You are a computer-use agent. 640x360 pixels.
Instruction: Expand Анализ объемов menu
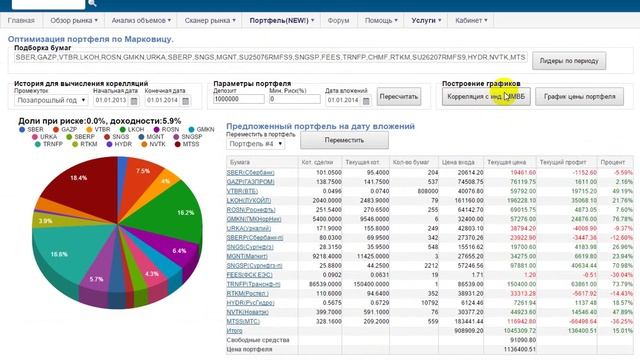(x=141, y=20)
